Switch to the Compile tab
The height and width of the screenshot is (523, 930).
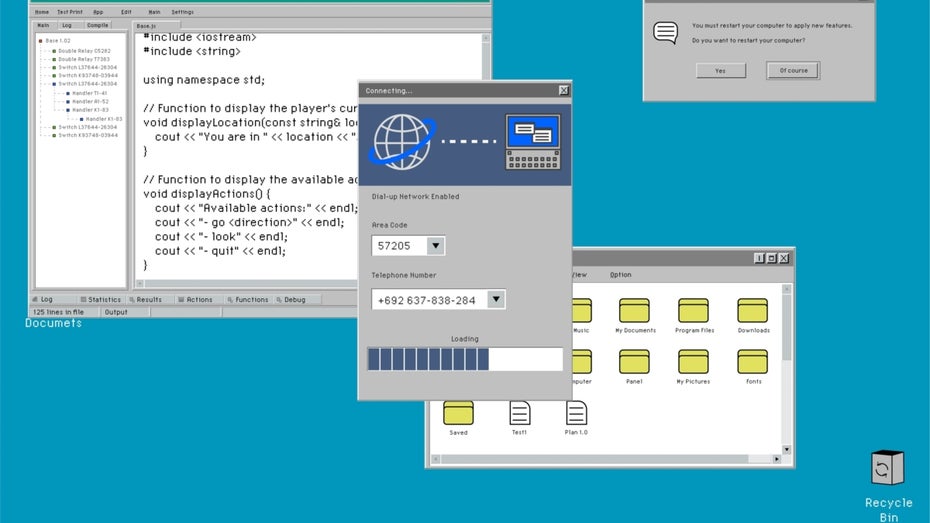pos(98,25)
